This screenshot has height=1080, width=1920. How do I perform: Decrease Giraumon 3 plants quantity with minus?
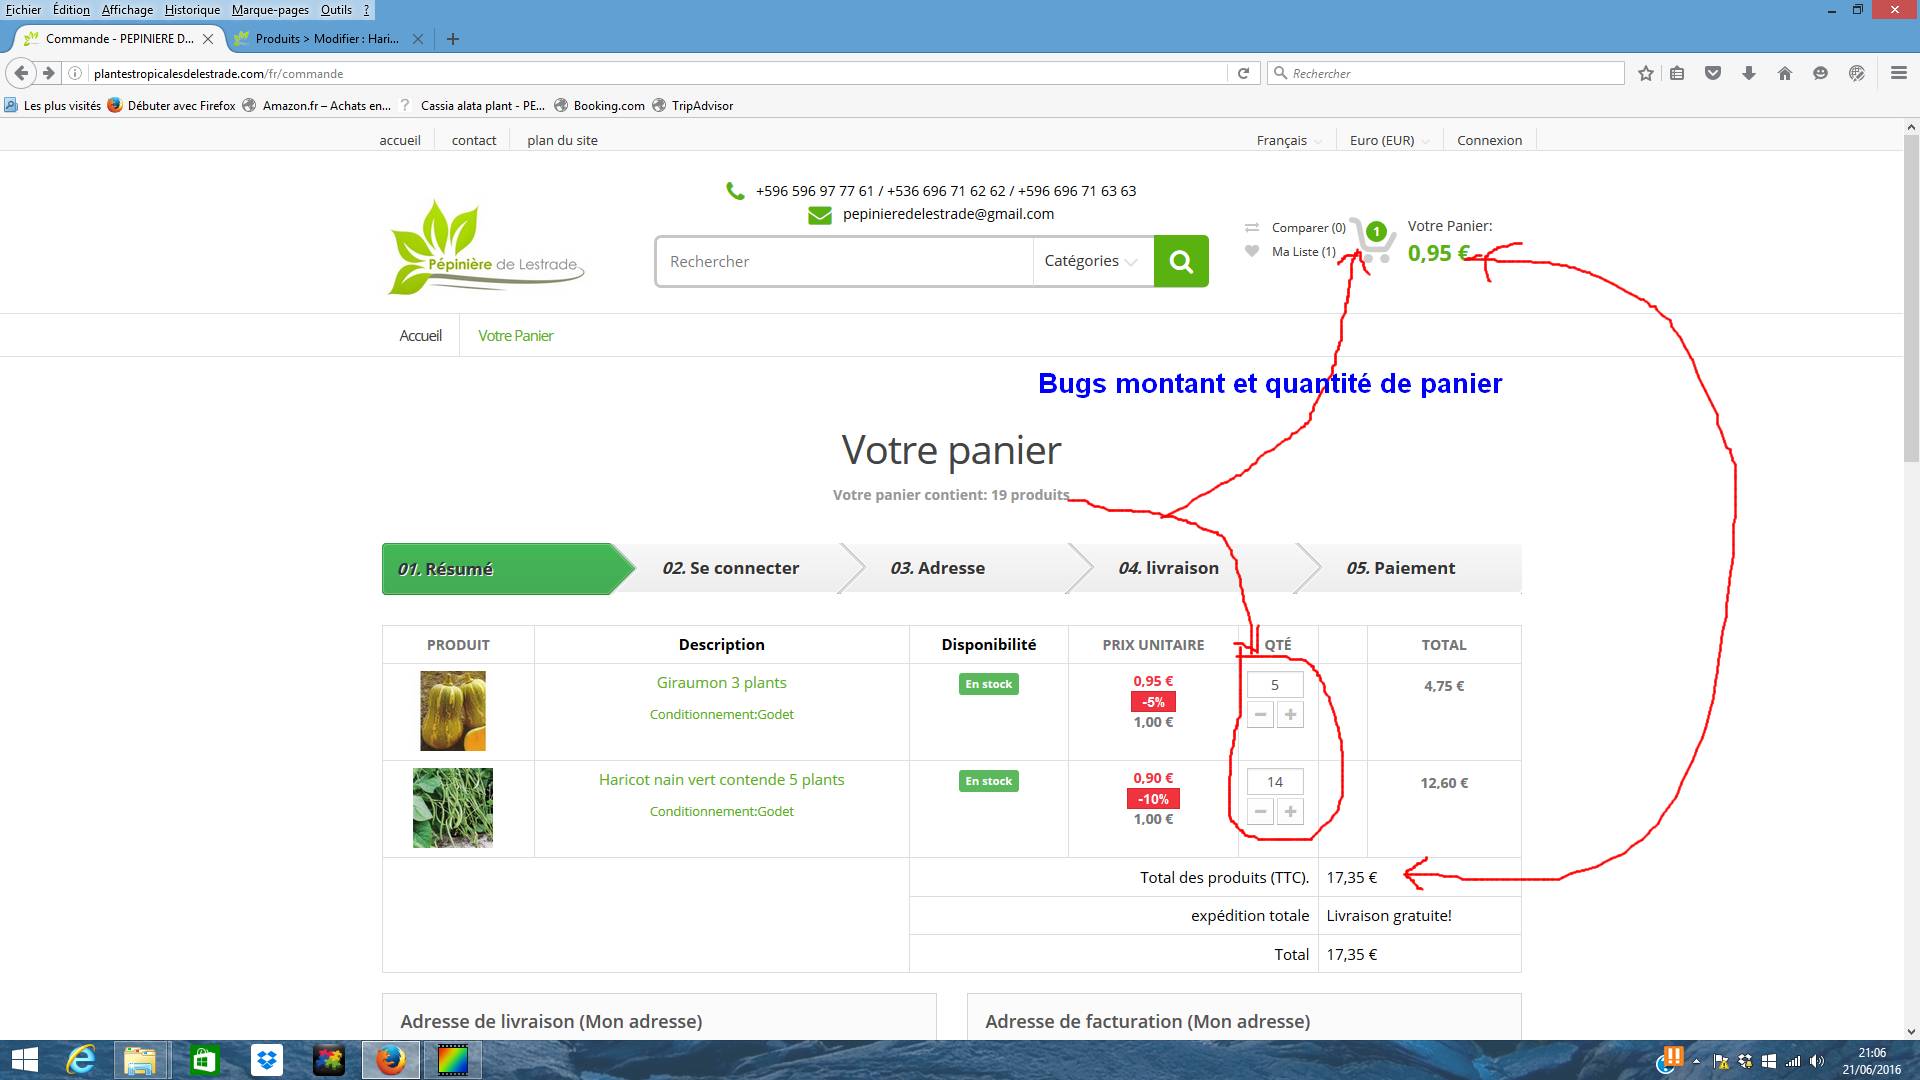[x=1260, y=715]
